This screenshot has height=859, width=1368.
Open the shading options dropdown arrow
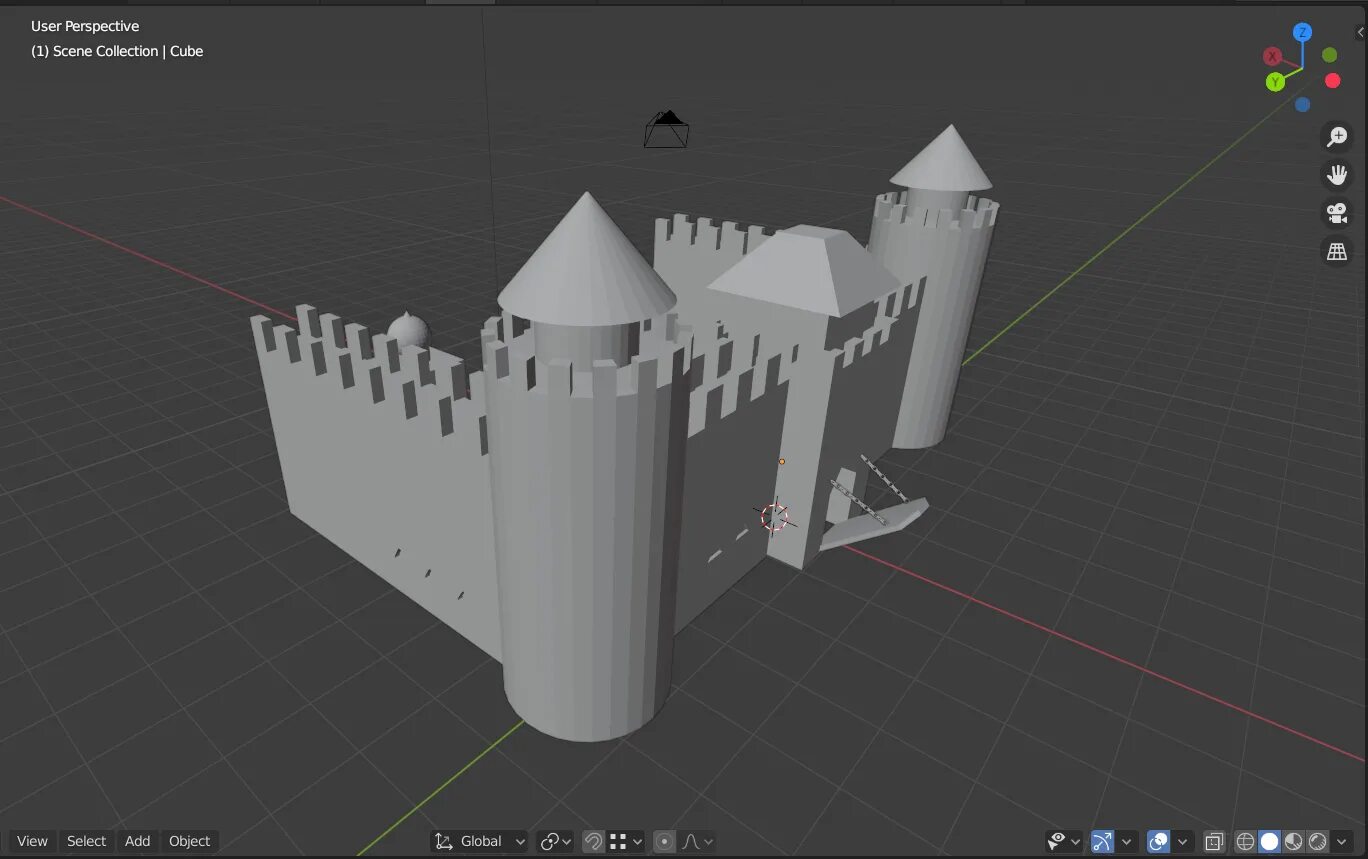coord(1342,841)
